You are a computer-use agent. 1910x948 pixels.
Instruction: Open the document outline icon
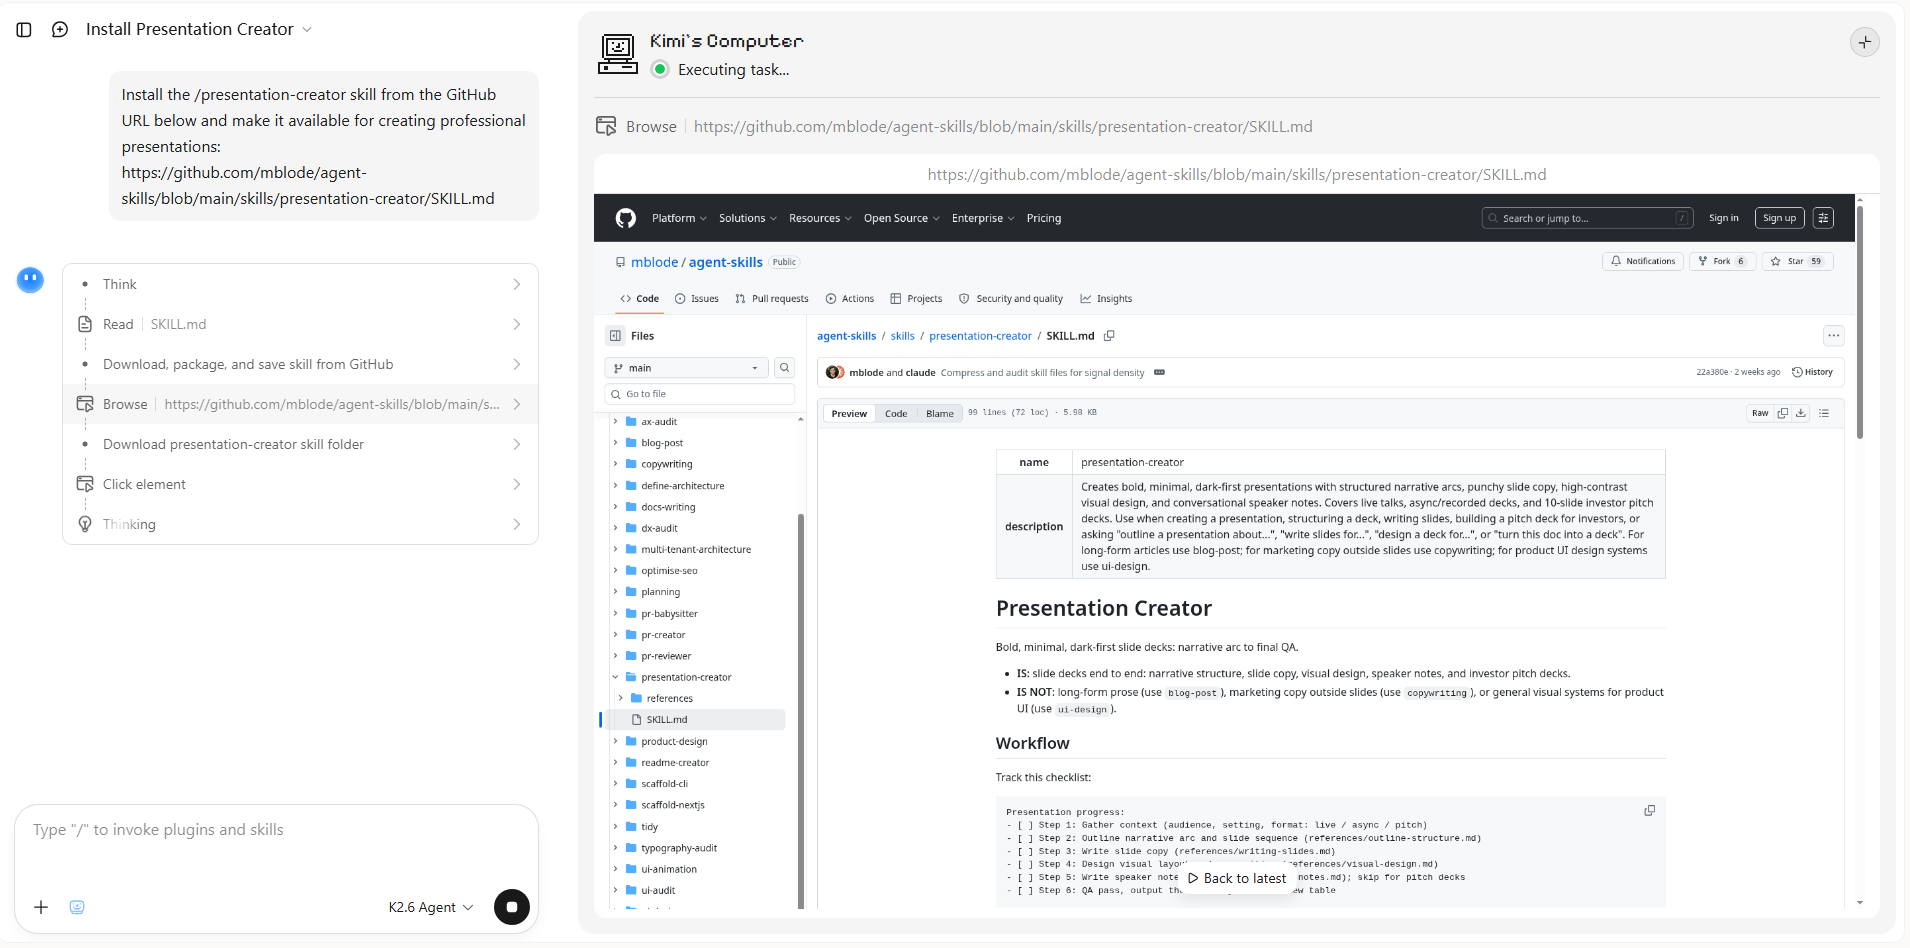(x=1824, y=413)
